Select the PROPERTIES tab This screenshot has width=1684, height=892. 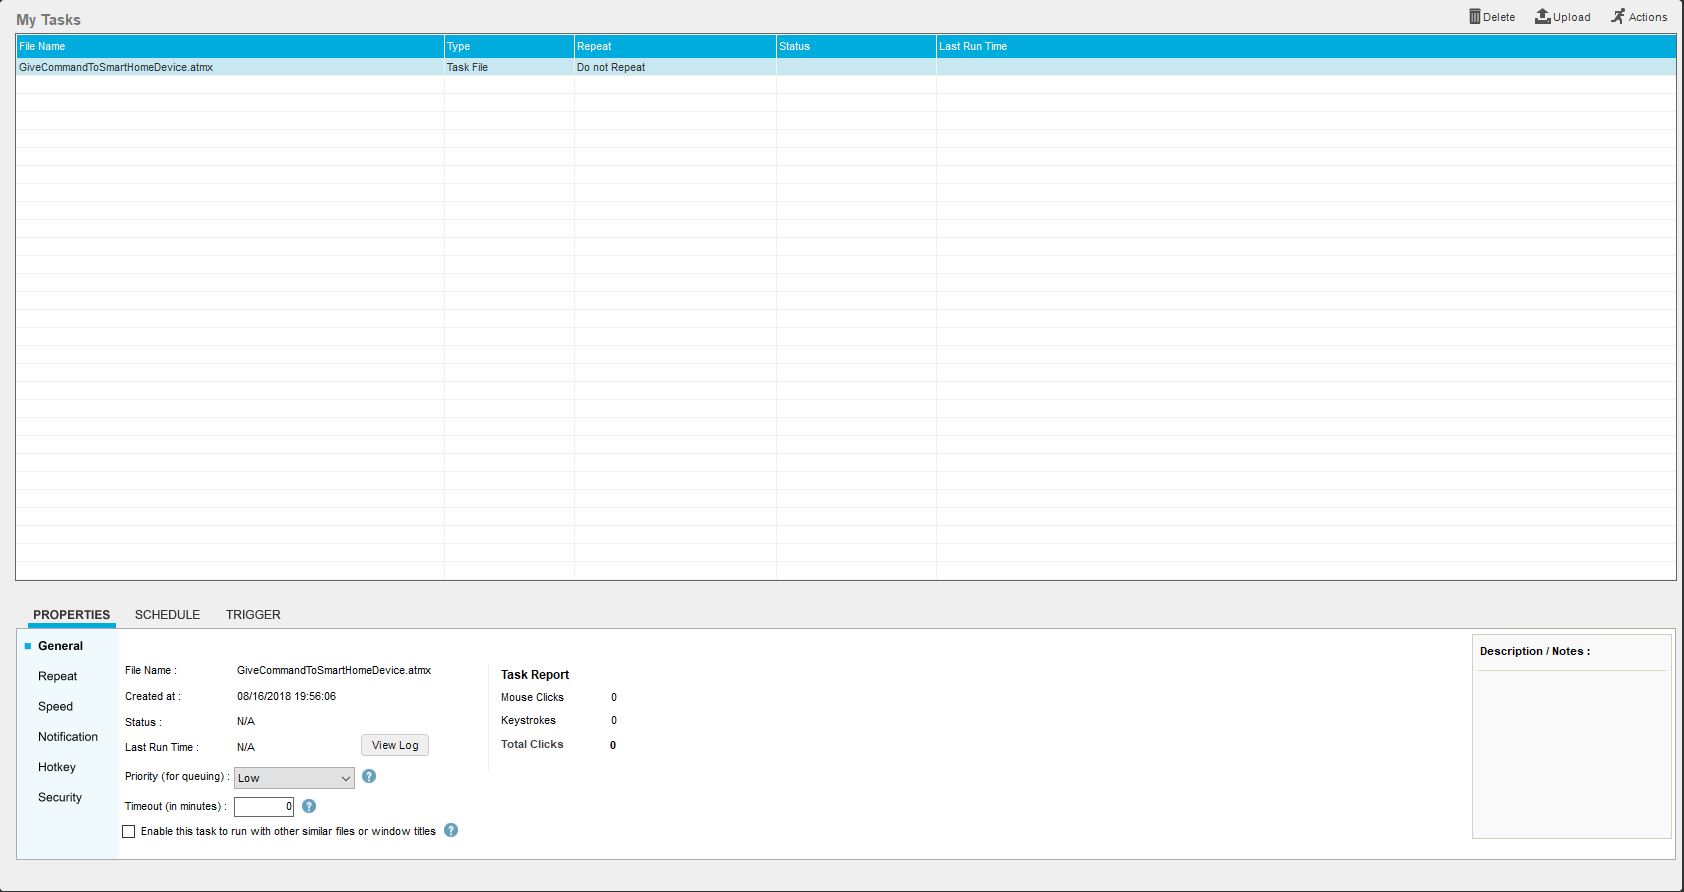(x=71, y=615)
